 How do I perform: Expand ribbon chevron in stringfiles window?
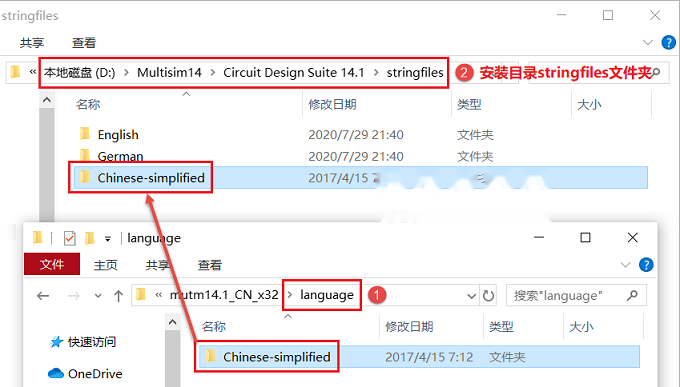click(x=647, y=43)
